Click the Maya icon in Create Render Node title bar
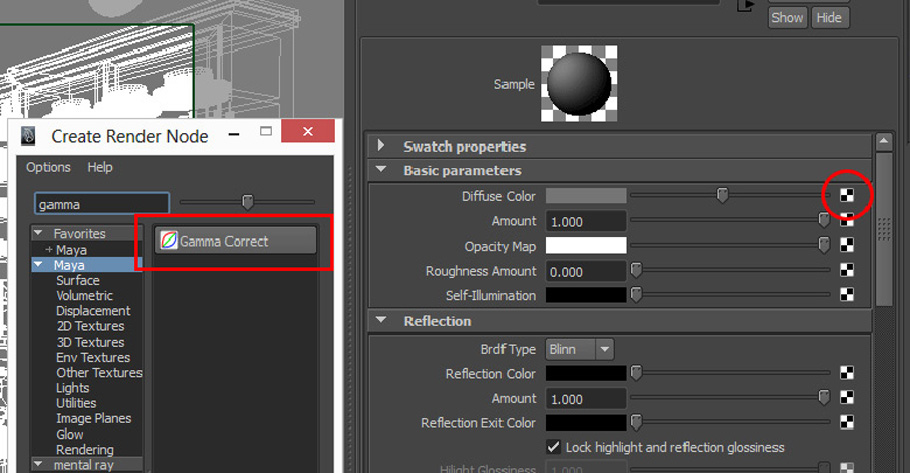Screen dimensions: 910x473 29,136
